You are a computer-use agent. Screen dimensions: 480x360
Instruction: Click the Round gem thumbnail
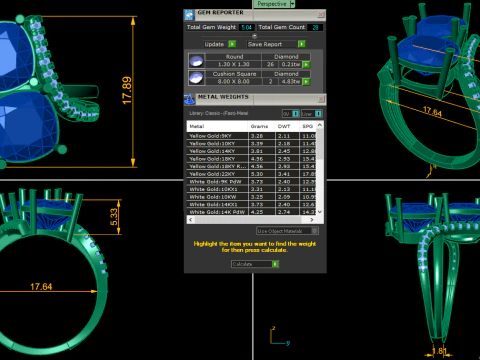196,61
